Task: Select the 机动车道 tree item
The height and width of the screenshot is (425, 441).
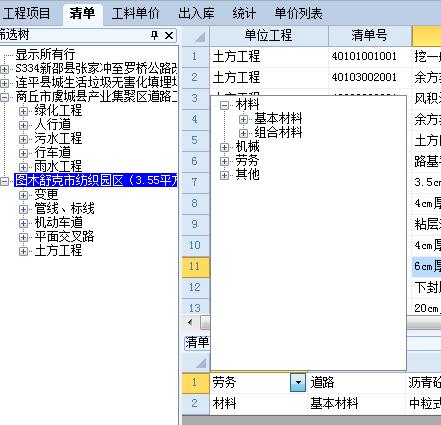Action: pyautogui.click(x=58, y=222)
